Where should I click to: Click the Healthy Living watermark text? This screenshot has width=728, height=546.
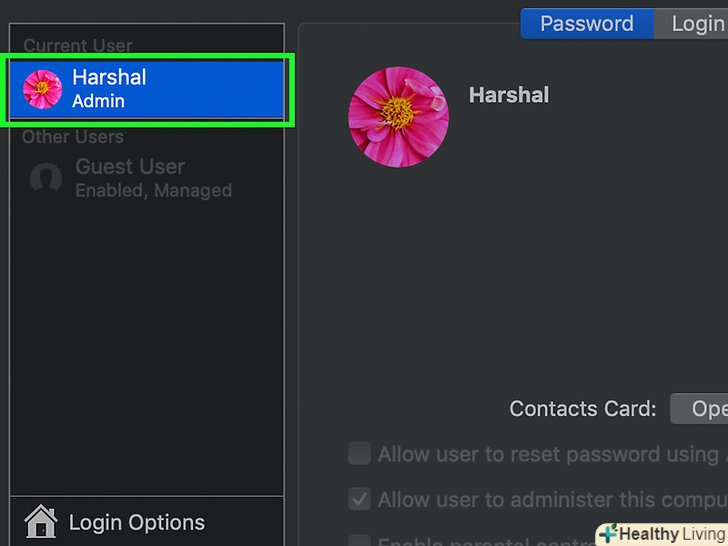[x=672, y=534]
